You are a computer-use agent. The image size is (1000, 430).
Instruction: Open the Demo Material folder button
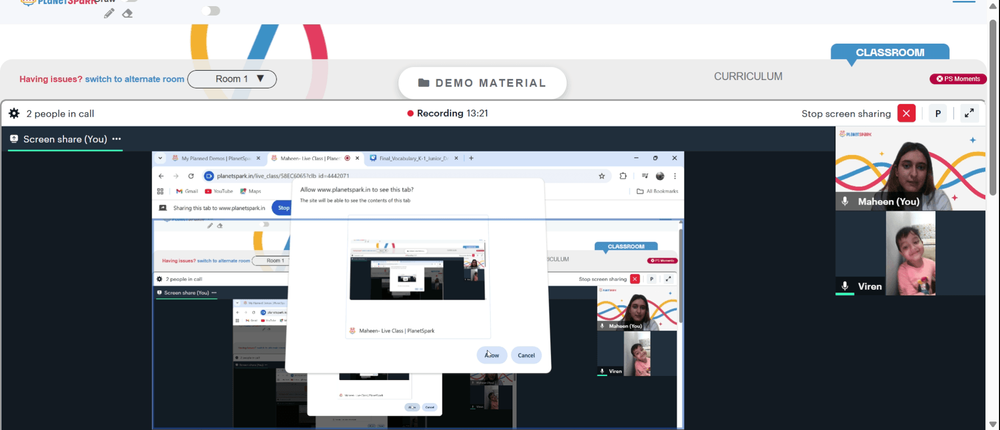coord(482,83)
